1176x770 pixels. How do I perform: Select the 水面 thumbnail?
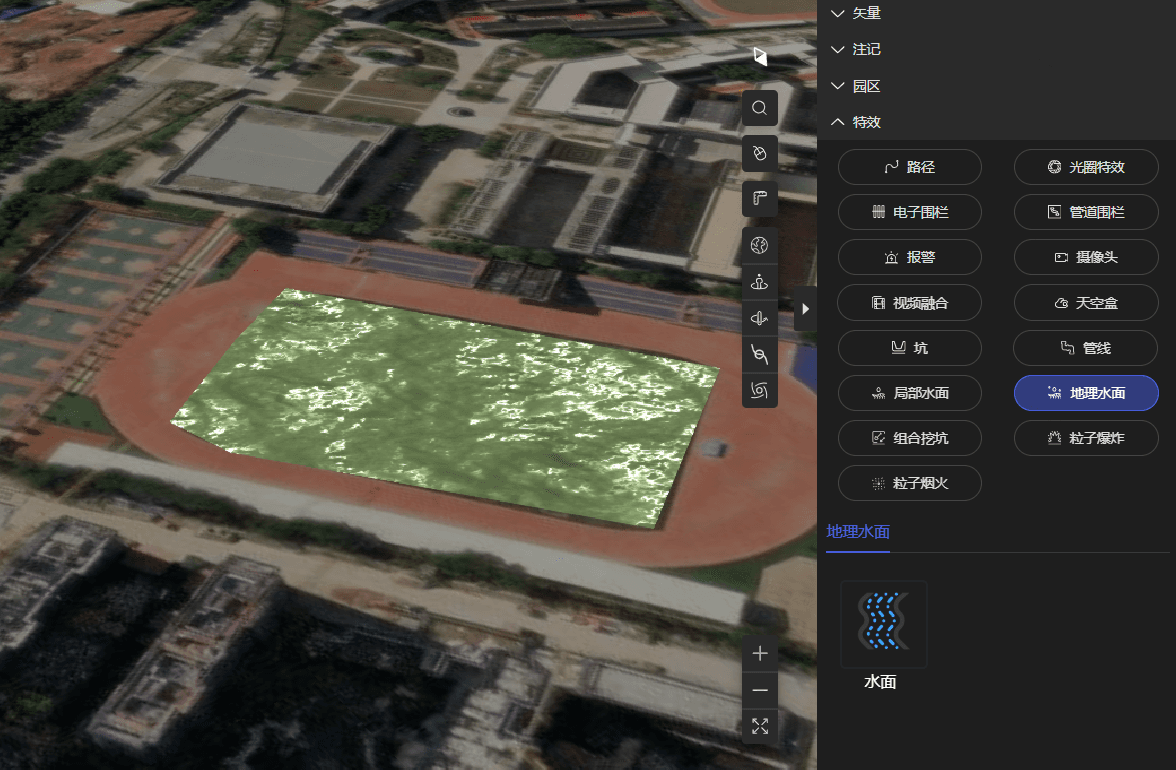883,626
